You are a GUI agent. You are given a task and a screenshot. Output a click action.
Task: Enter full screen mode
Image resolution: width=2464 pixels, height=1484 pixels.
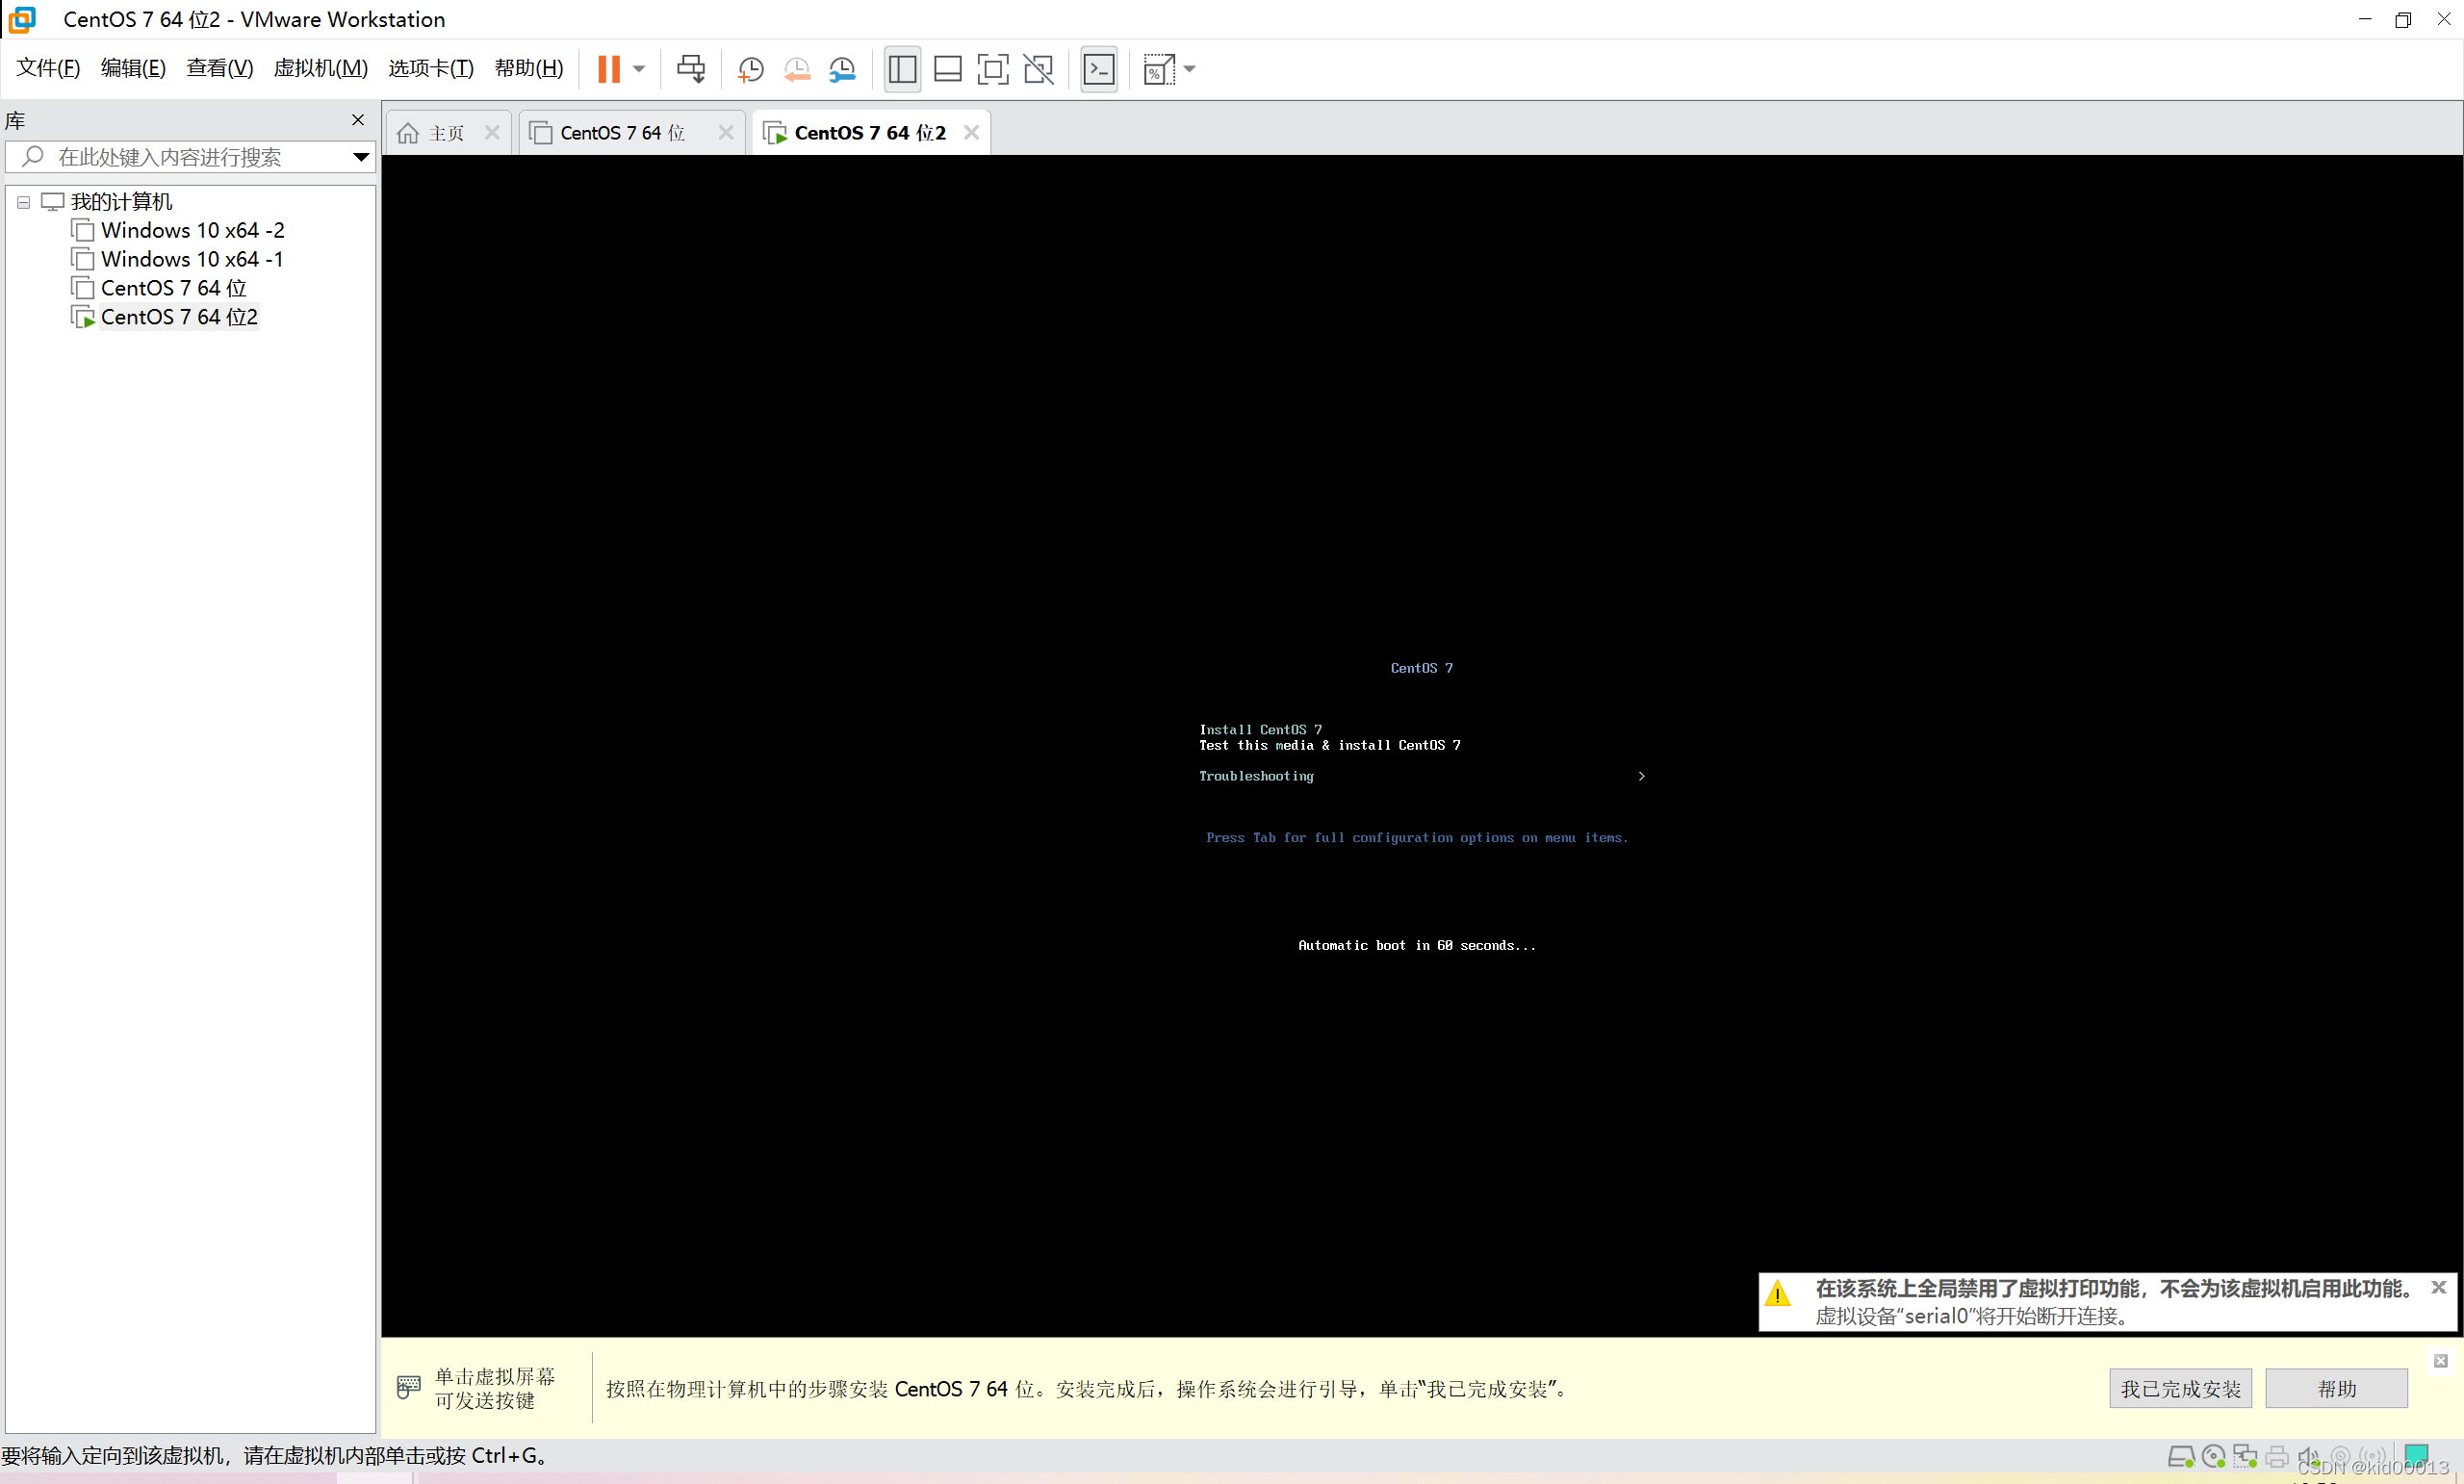pyautogui.click(x=992, y=69)
